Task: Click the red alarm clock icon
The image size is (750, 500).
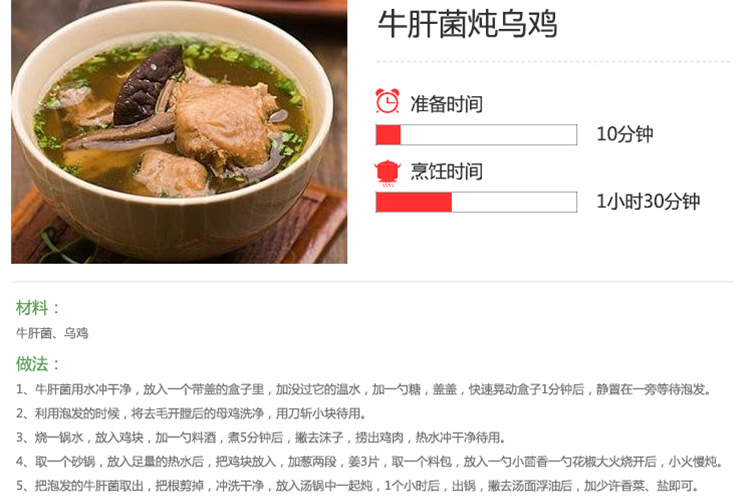Action: 387,101
